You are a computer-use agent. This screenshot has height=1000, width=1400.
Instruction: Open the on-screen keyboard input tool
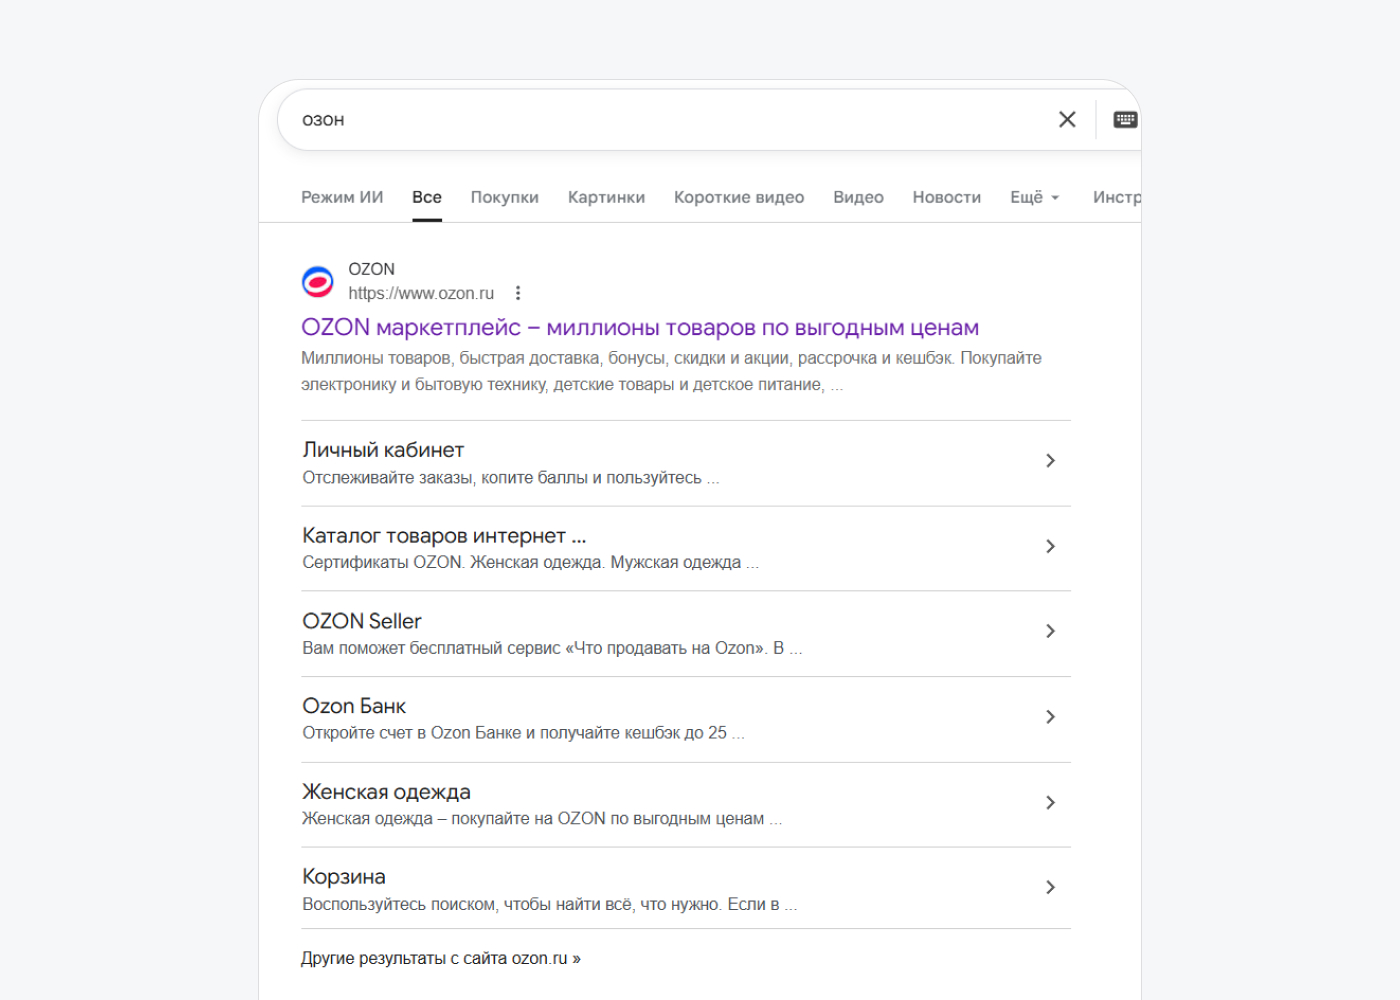click(x=1125, y=120)
